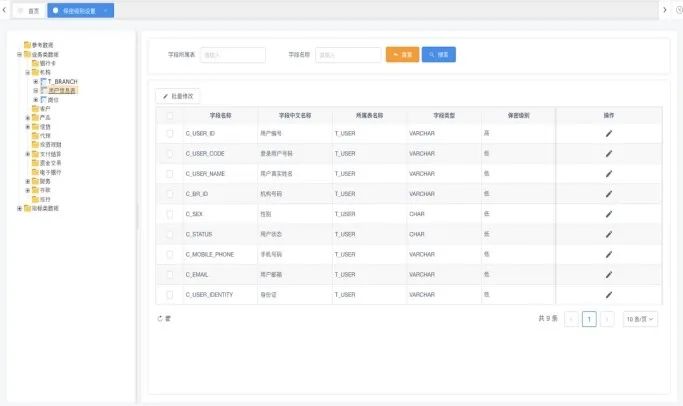The width and height of the screenshot is (683, 406).
Task: Expand the T_BRANCH tree node
Action: [x=36, y=81]
